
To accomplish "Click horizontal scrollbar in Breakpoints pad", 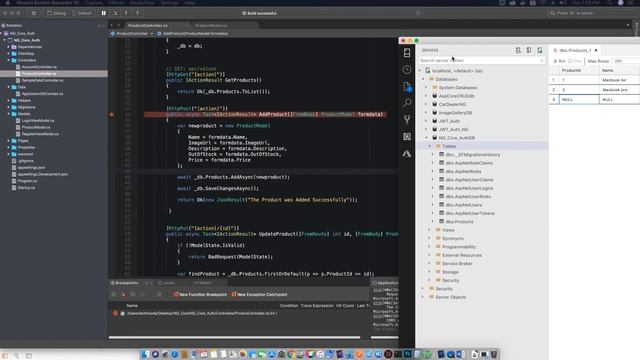I will point(234,337).
